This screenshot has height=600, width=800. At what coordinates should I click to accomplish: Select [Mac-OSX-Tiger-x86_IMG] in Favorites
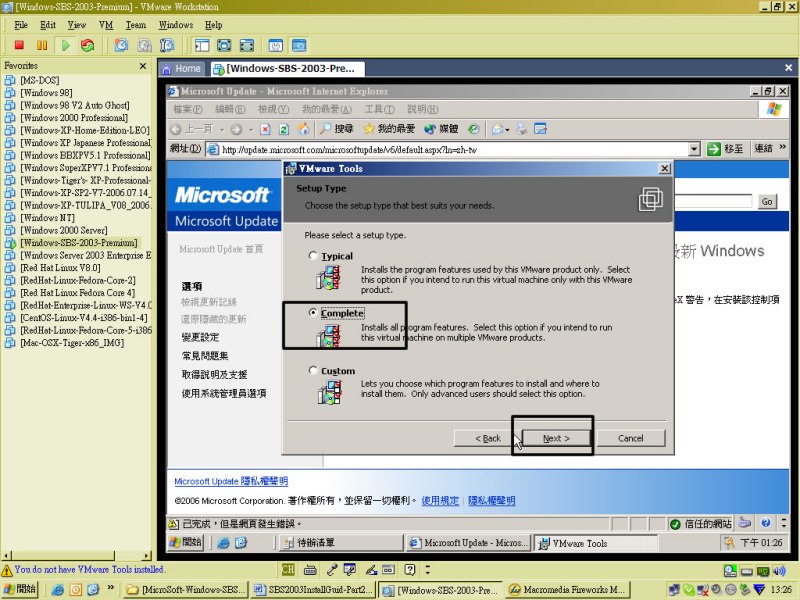point(72,343)
